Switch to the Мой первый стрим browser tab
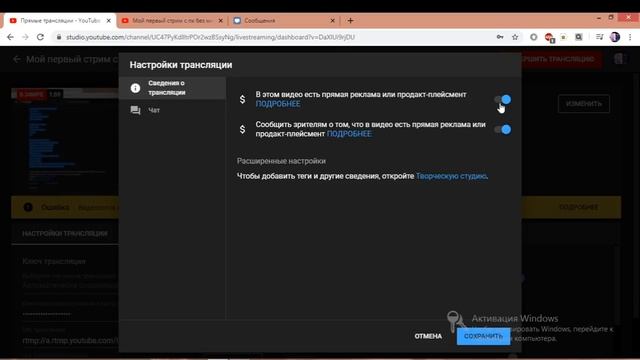Screen dimensions: 640x360 [171, 20]
